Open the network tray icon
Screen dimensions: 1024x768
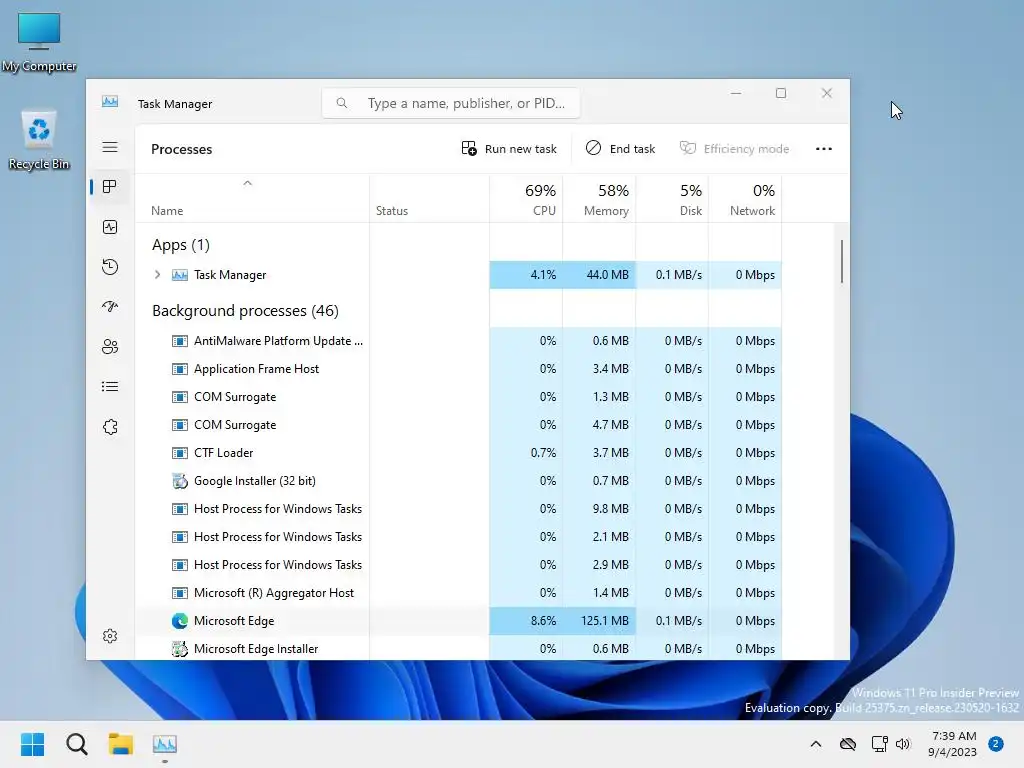[879, 744]
